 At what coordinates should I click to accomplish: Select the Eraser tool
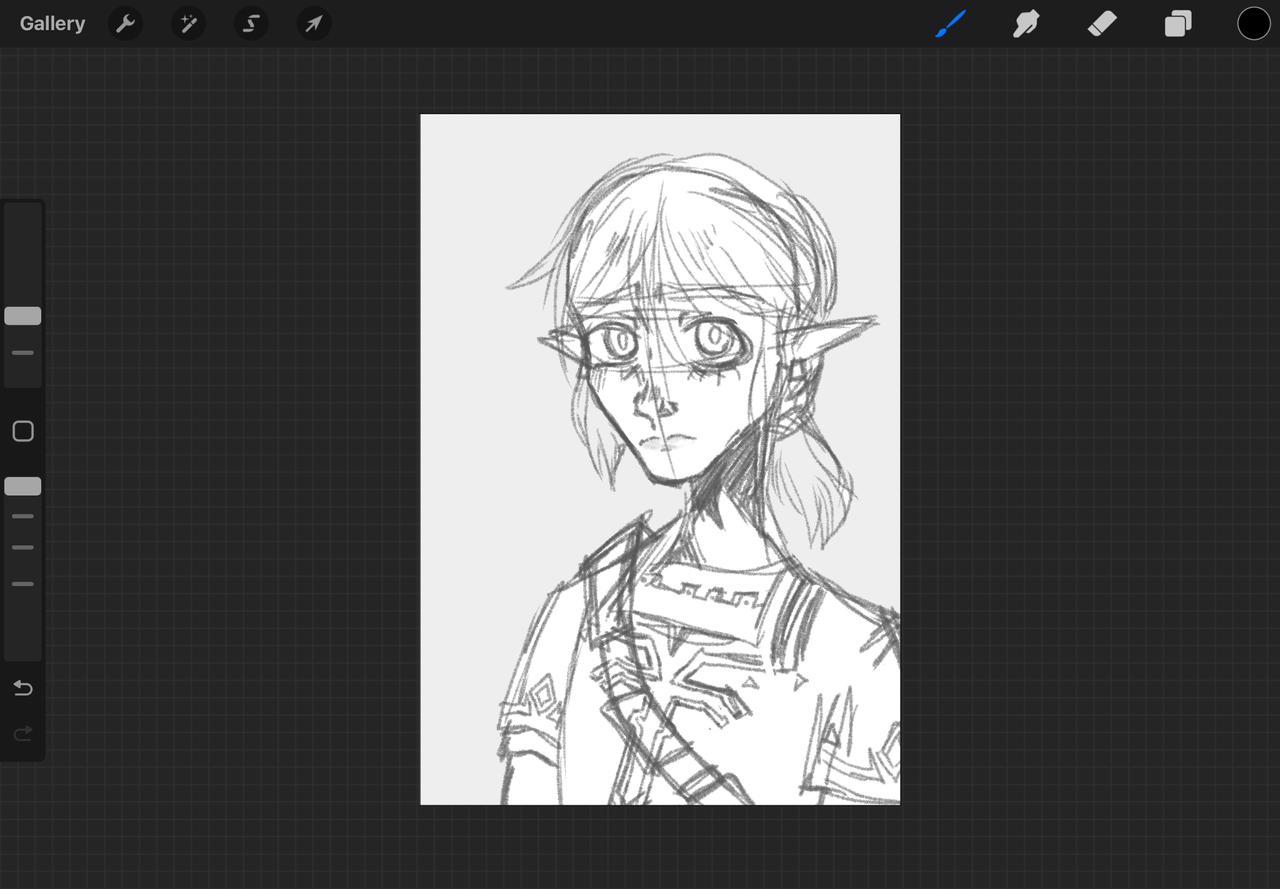click(1101, 24)
